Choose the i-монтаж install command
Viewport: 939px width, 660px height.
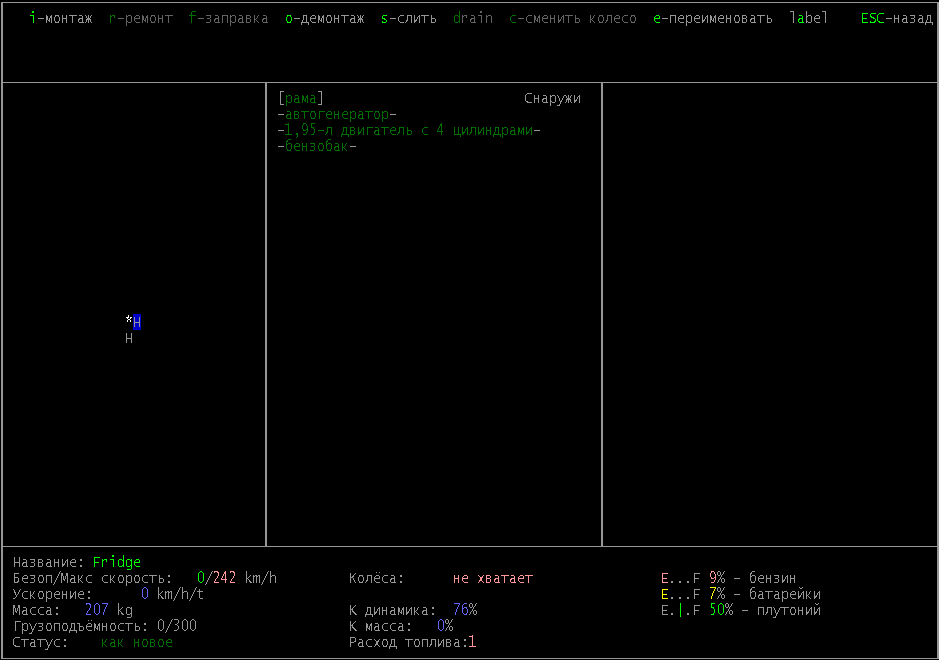61,19
